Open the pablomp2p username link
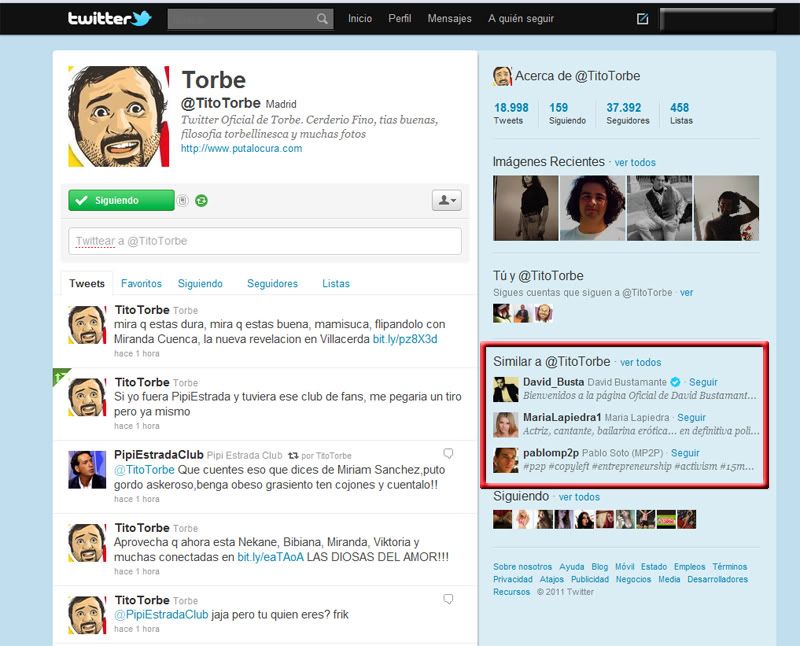Viewport: 800px width, 646px height. [x=551, y=453]
